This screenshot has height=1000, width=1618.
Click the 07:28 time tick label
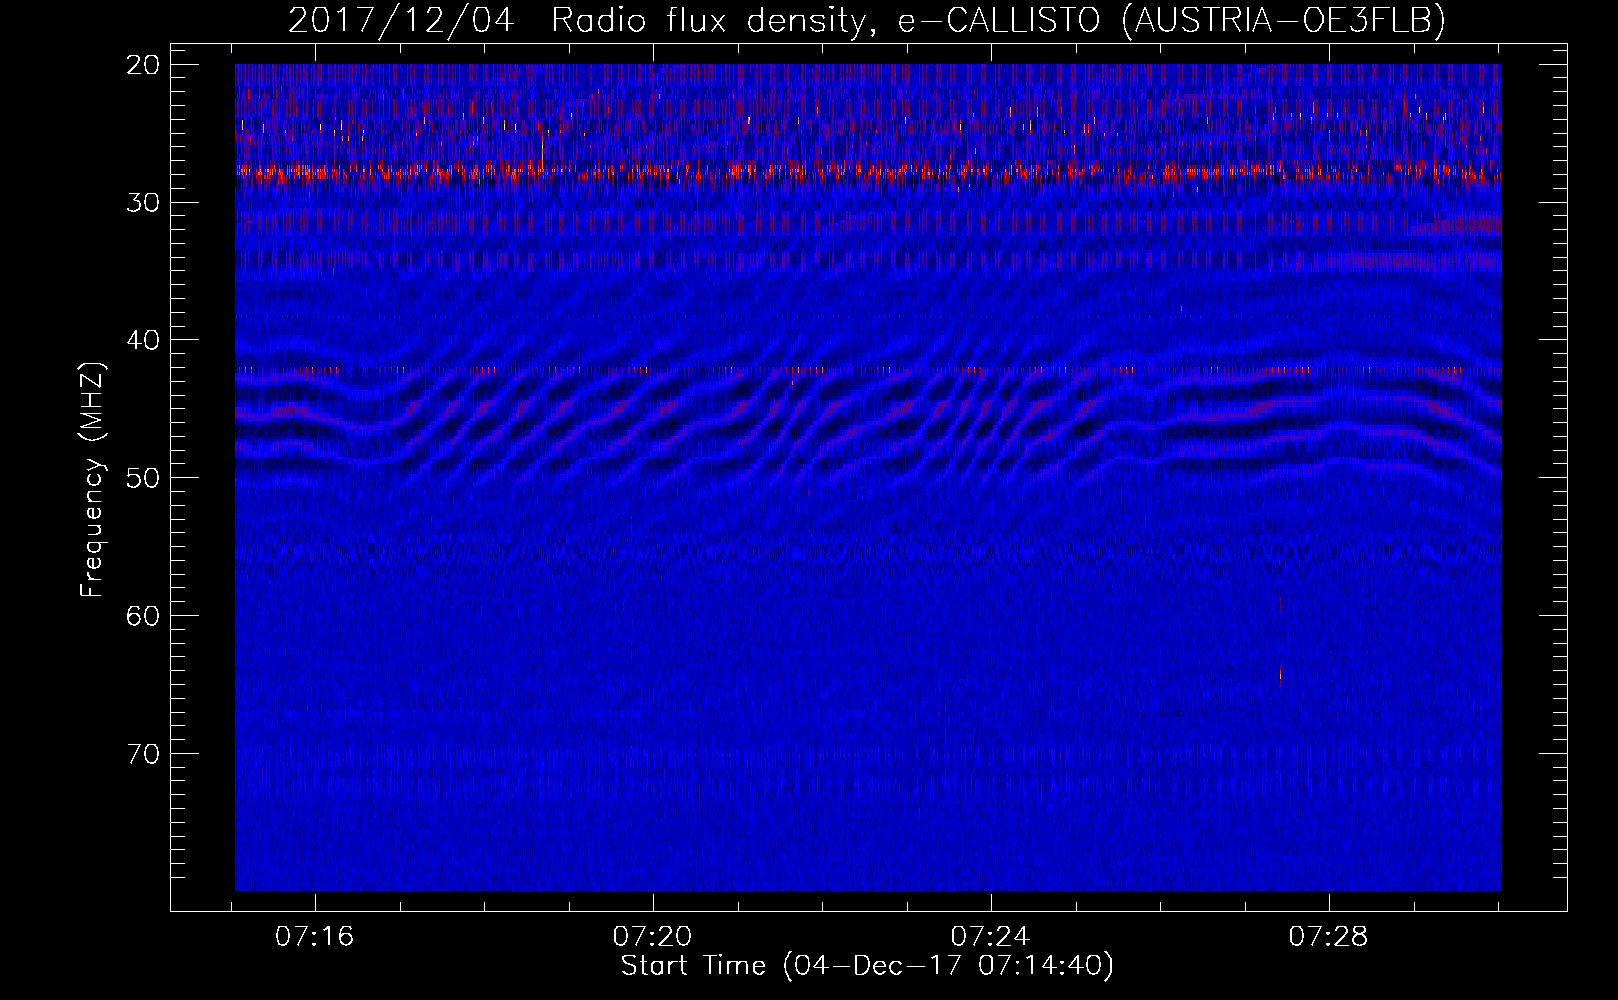coord(1328,937)
